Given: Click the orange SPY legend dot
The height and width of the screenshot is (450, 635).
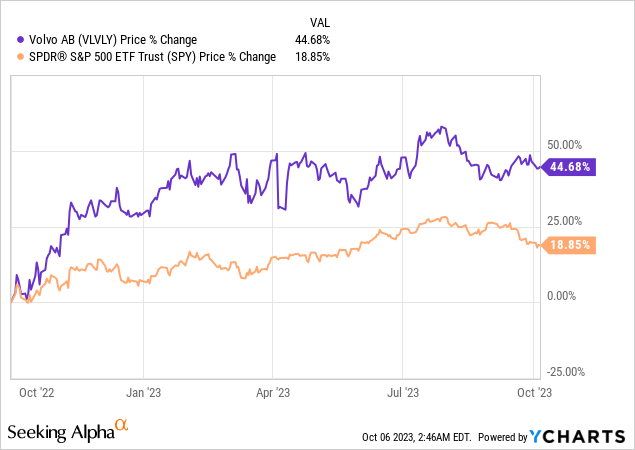Looking at the screenshot, I should pyautogui.click(x=11, y=57).
